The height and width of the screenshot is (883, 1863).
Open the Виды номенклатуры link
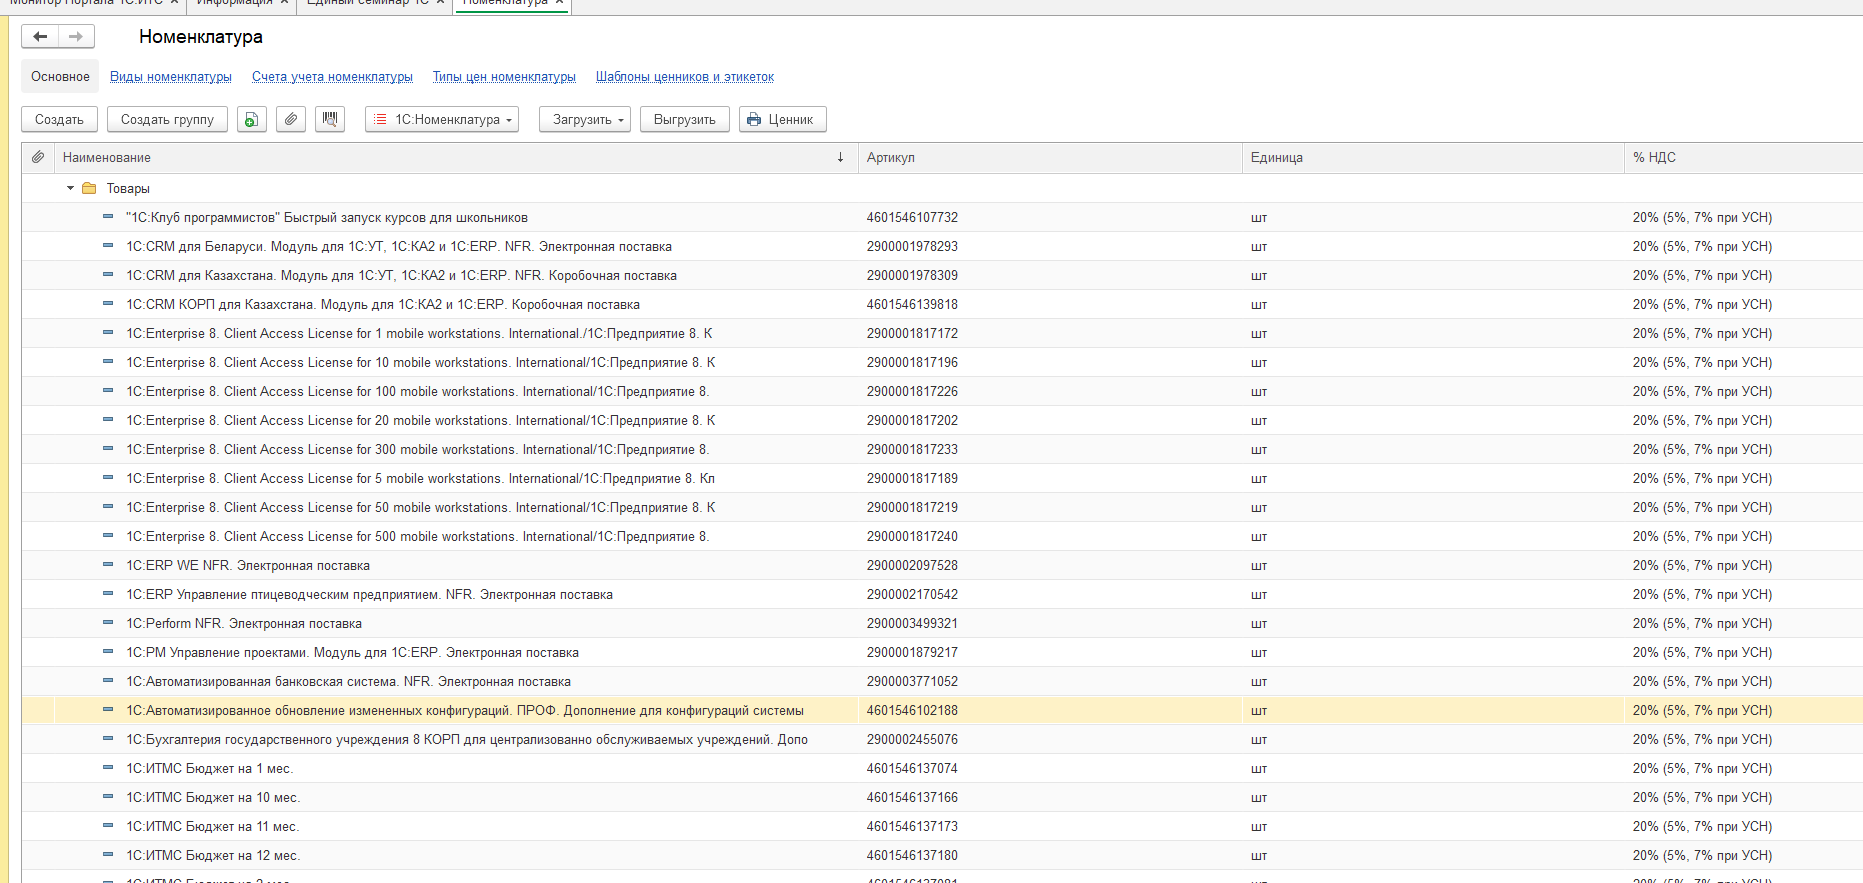[x=171, y=77]
